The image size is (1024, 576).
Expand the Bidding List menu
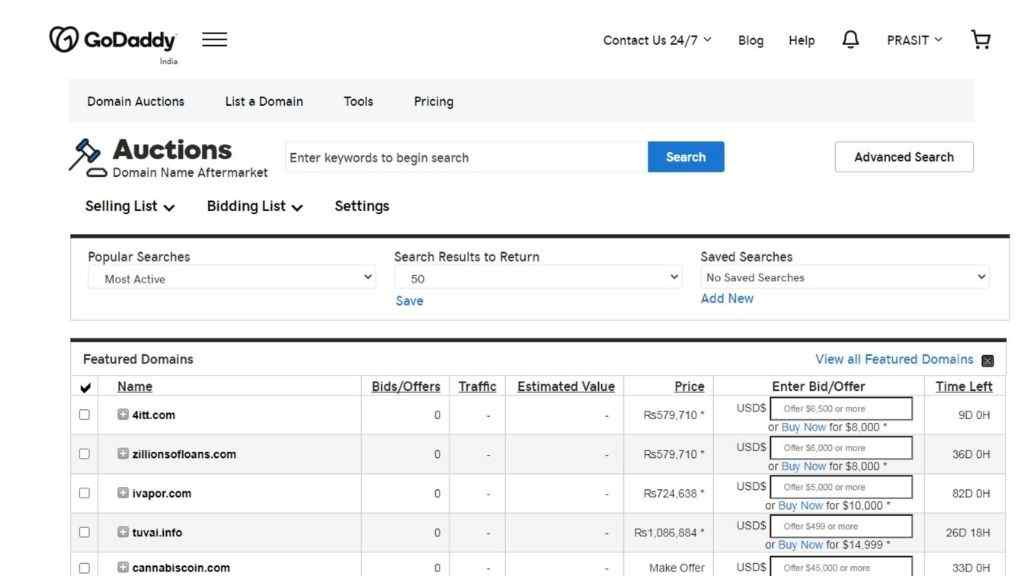pos(255,206)
